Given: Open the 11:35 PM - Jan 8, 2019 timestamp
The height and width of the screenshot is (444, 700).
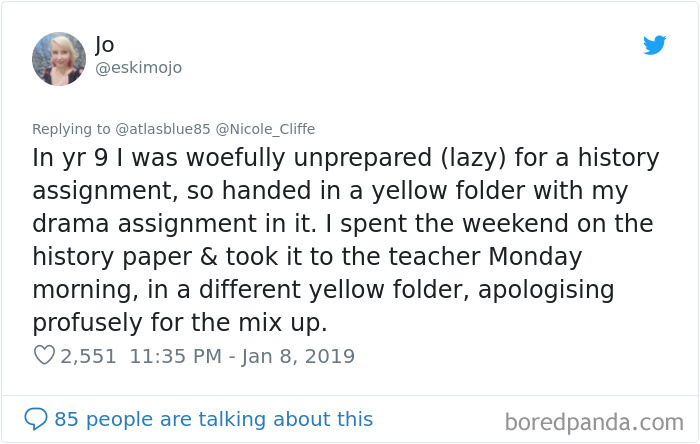Looking at the screenshot, I should [242, 356].
